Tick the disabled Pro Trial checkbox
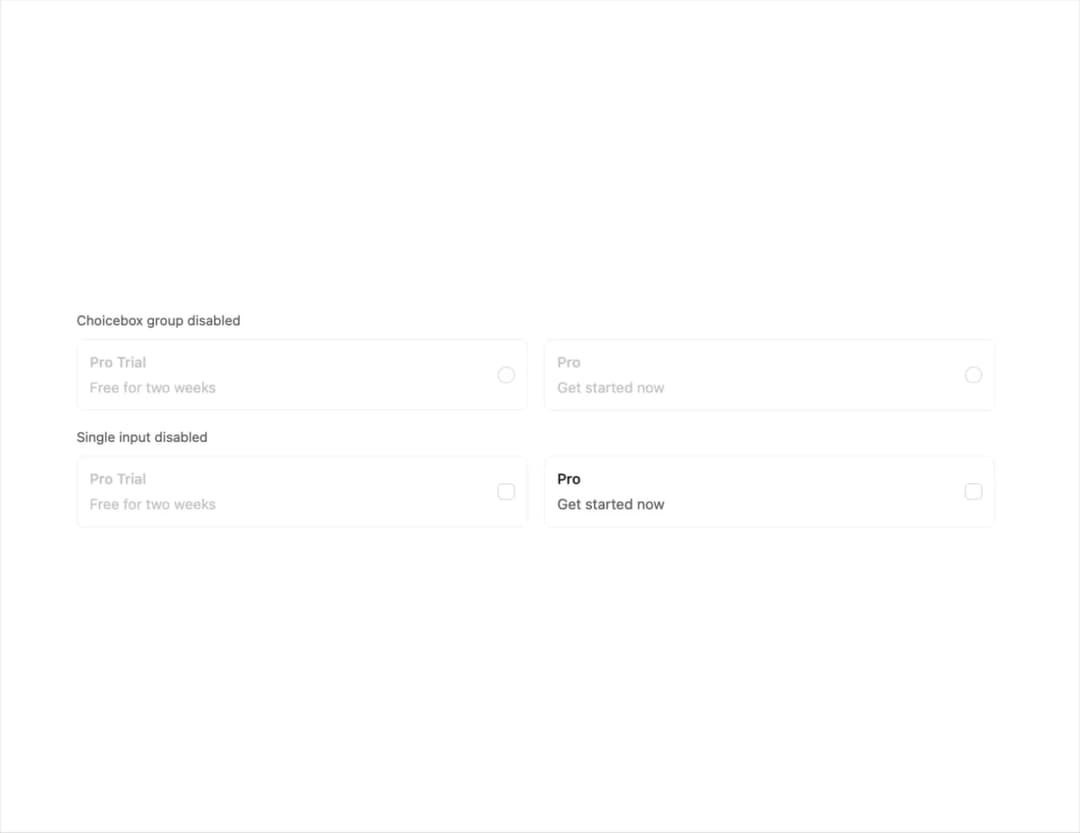Image resolution: width=1080 pixels, height=833 pixels. click(x=506, y=491)
